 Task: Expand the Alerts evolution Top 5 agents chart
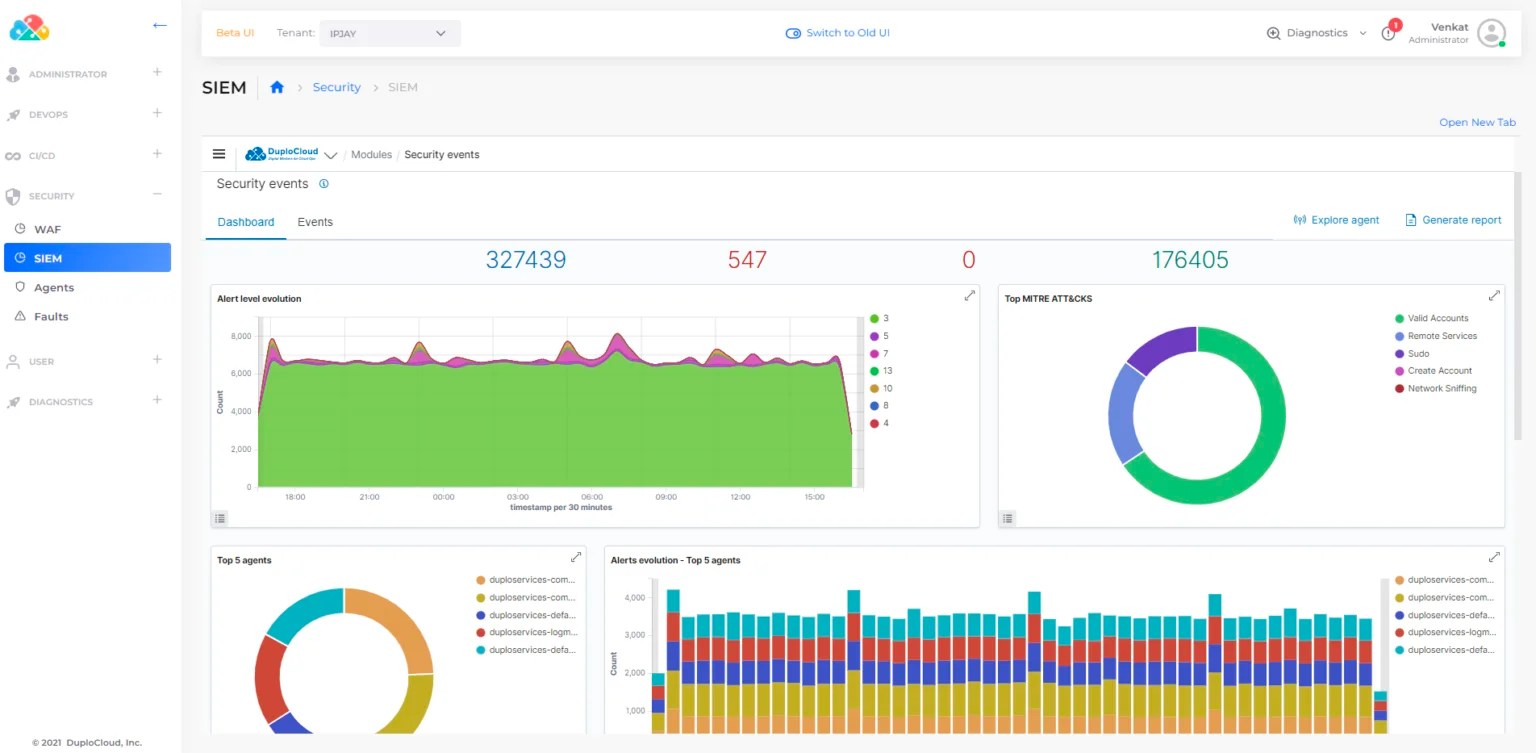[x=1494, y=557]
